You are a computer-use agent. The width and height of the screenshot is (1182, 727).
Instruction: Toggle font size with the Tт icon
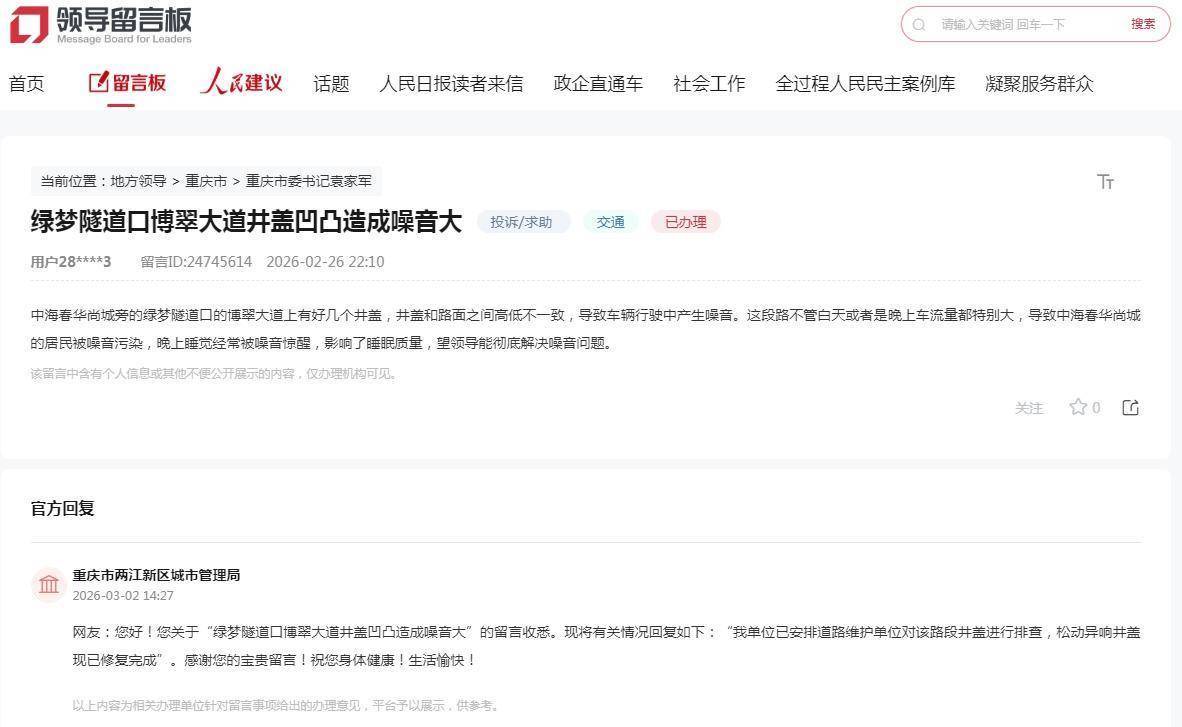coord(1105,181)
